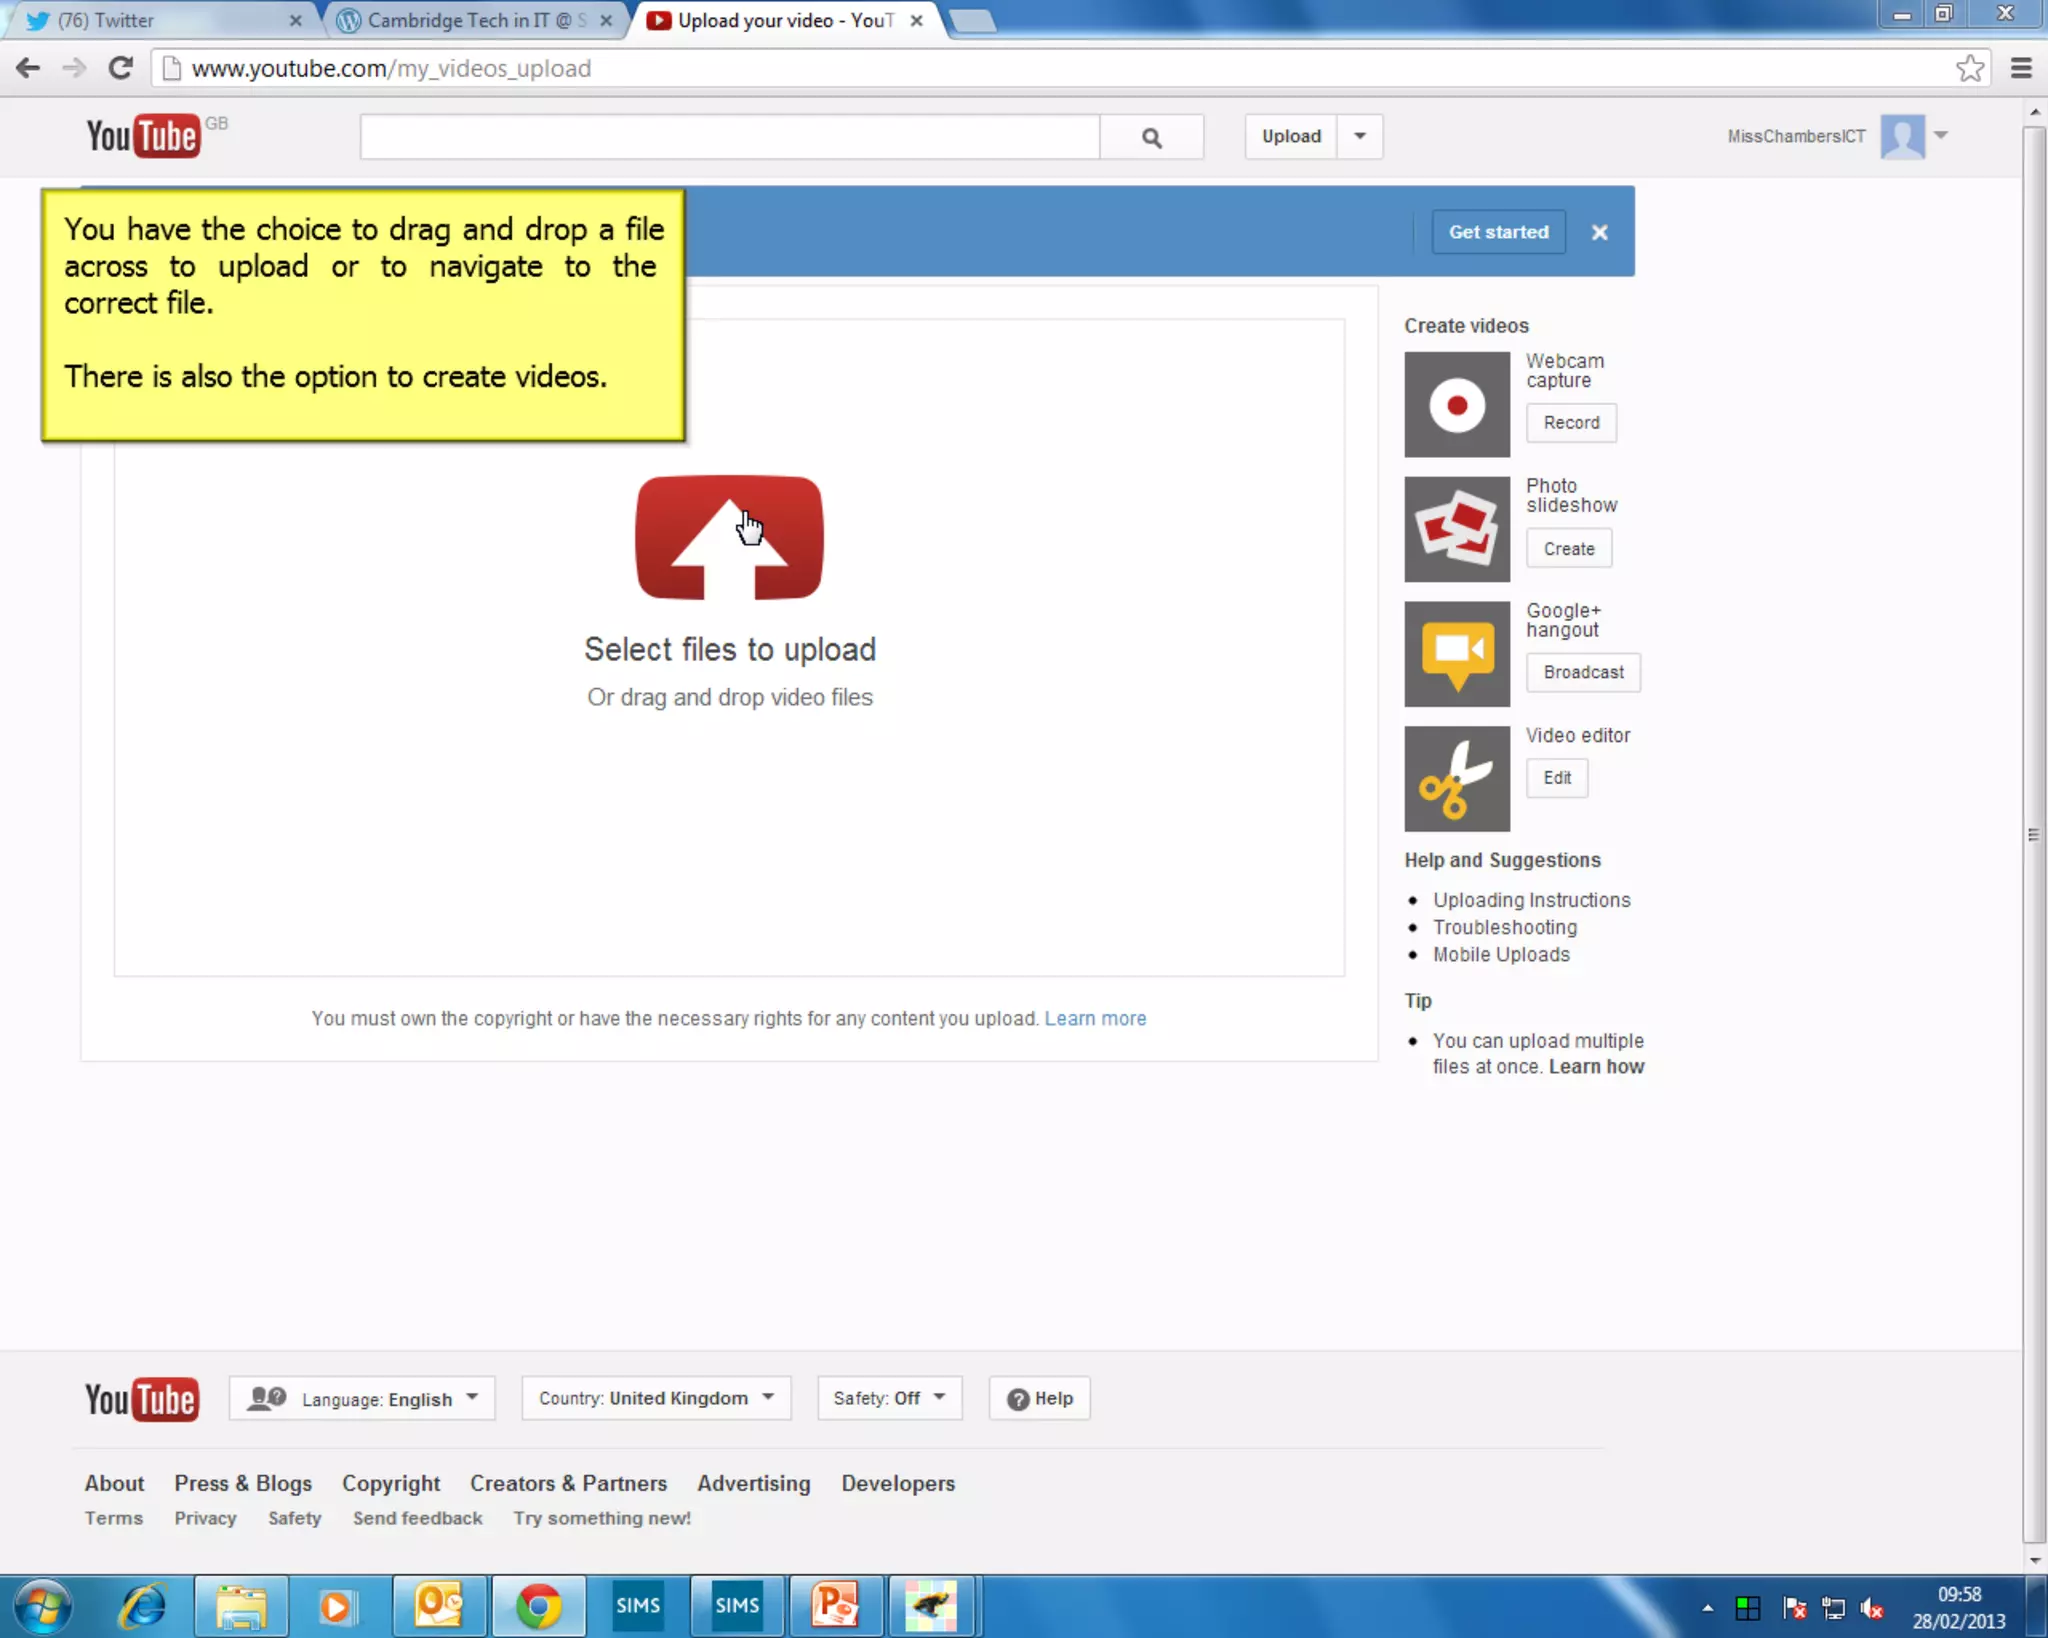2048x1638 pixels.
Task: Open the Mobile Uploads link
Action: (x=1501, y=955)
